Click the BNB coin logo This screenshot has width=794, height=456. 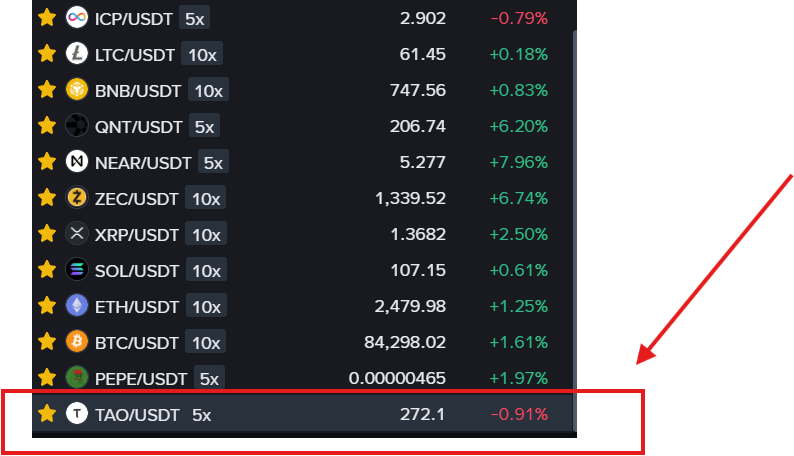point(77,89)
